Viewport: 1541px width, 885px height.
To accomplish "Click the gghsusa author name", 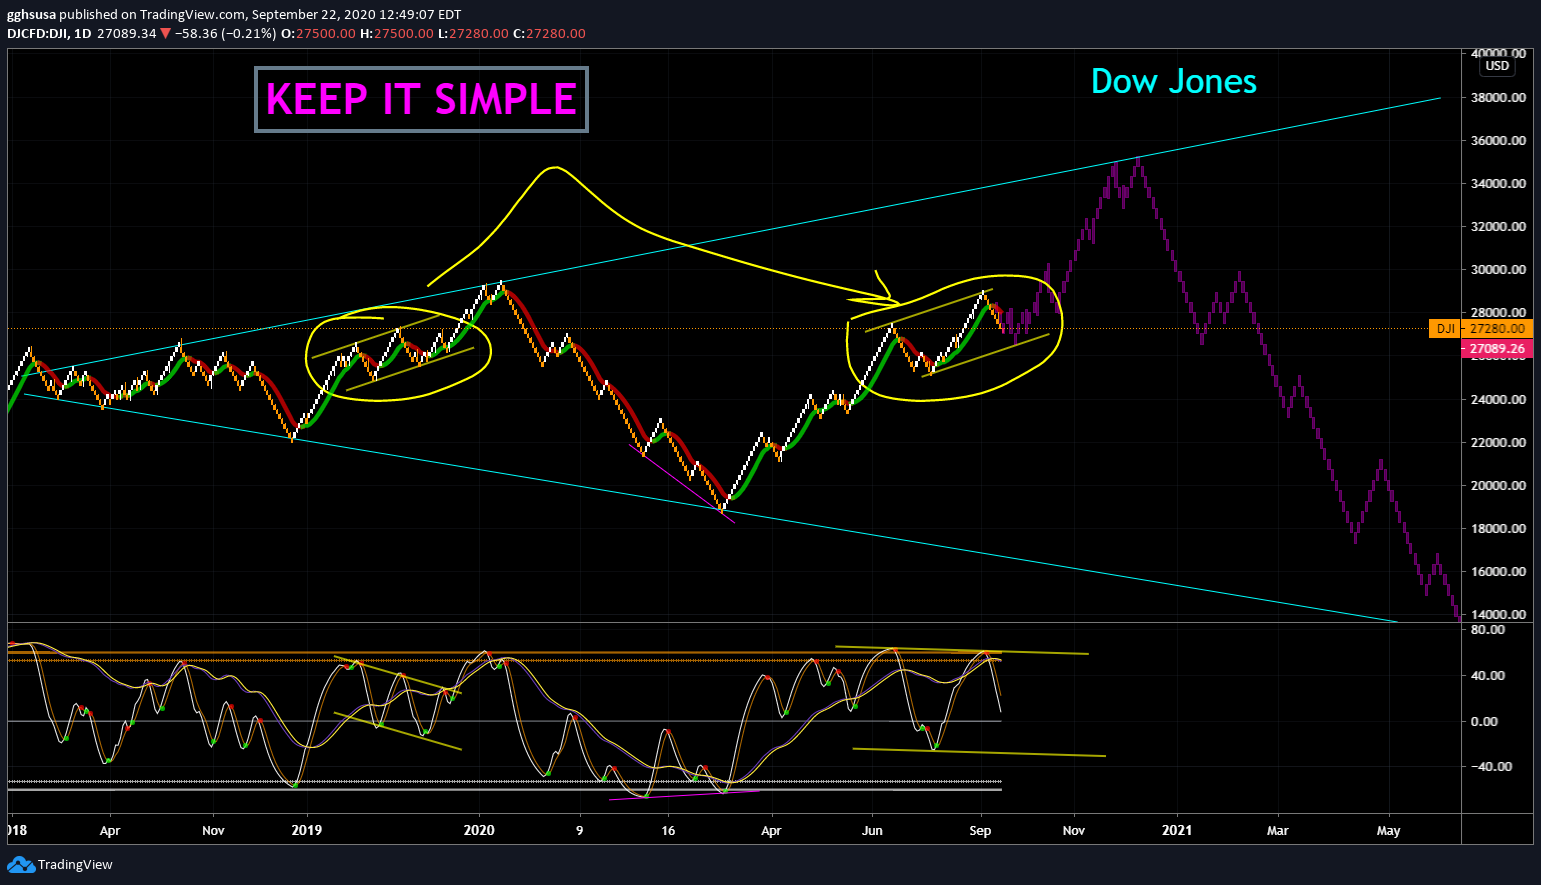I will [31, 15].
